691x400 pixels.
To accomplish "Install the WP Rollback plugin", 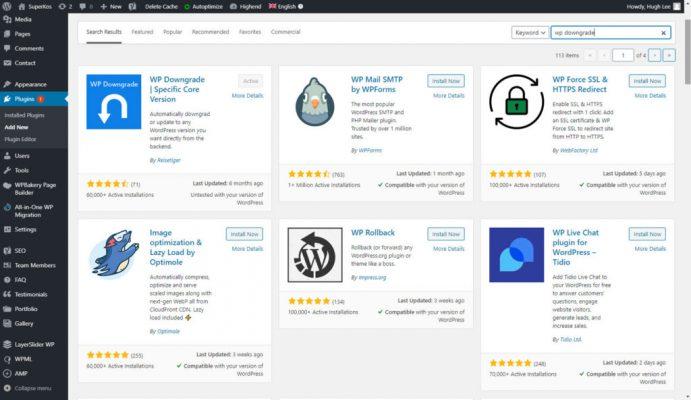I will [446, 234].
